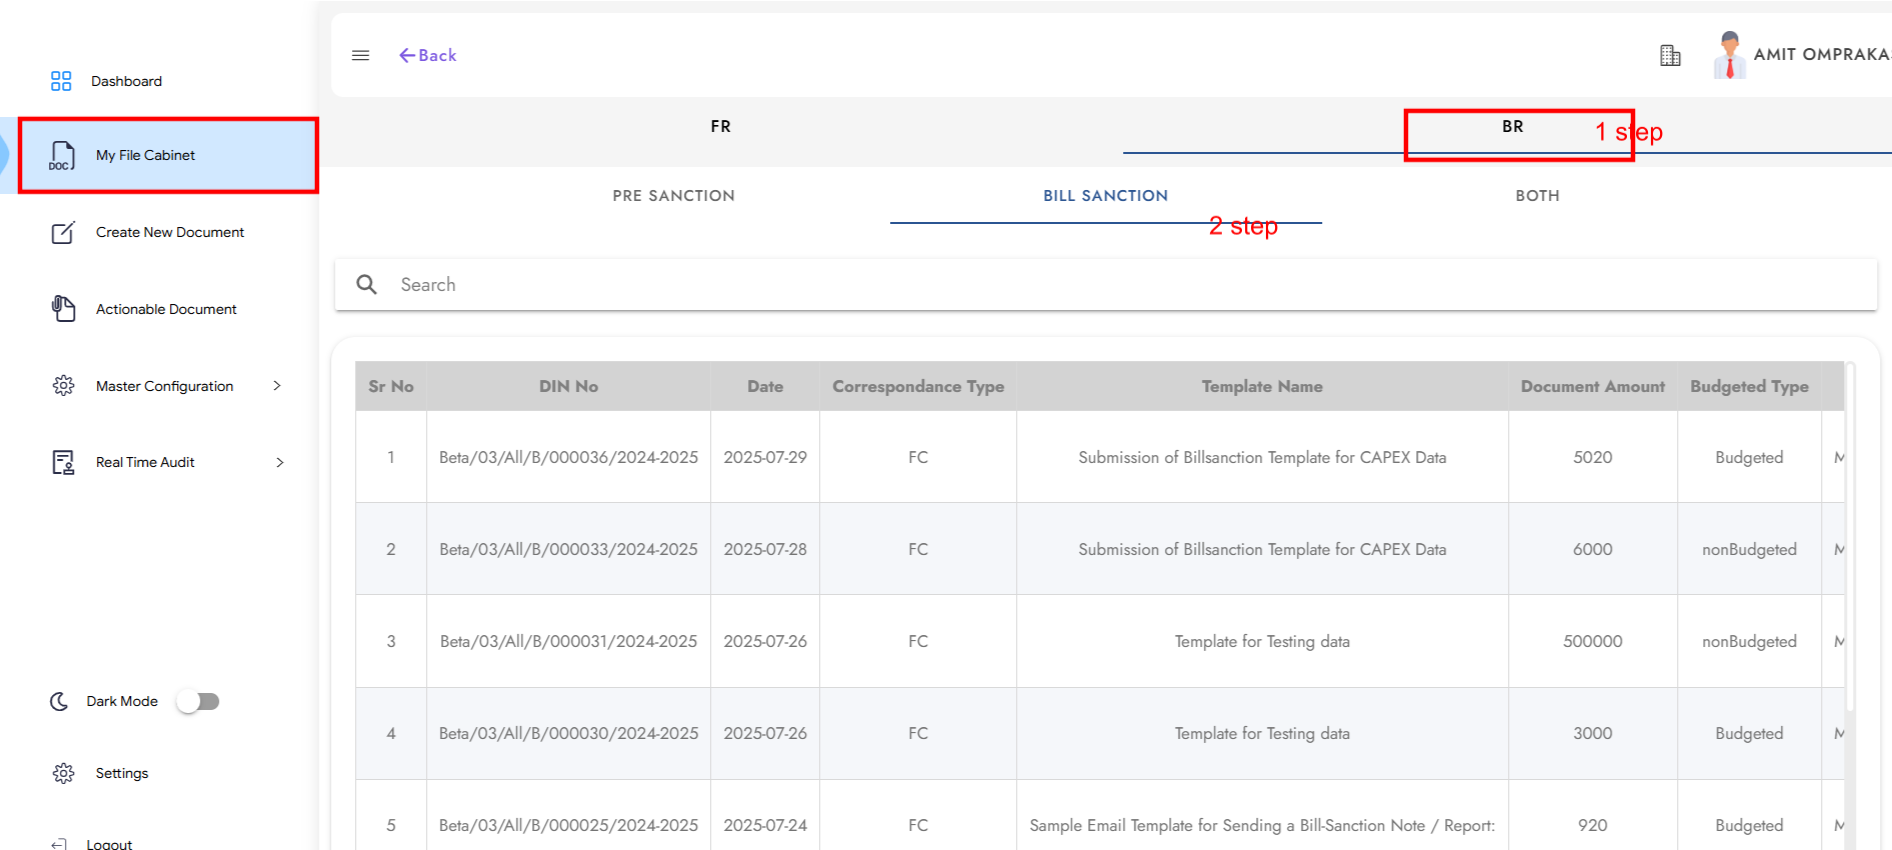Click the Actionable Document clip icon
Screen dimensions: 1892x850
pos(63,309)
